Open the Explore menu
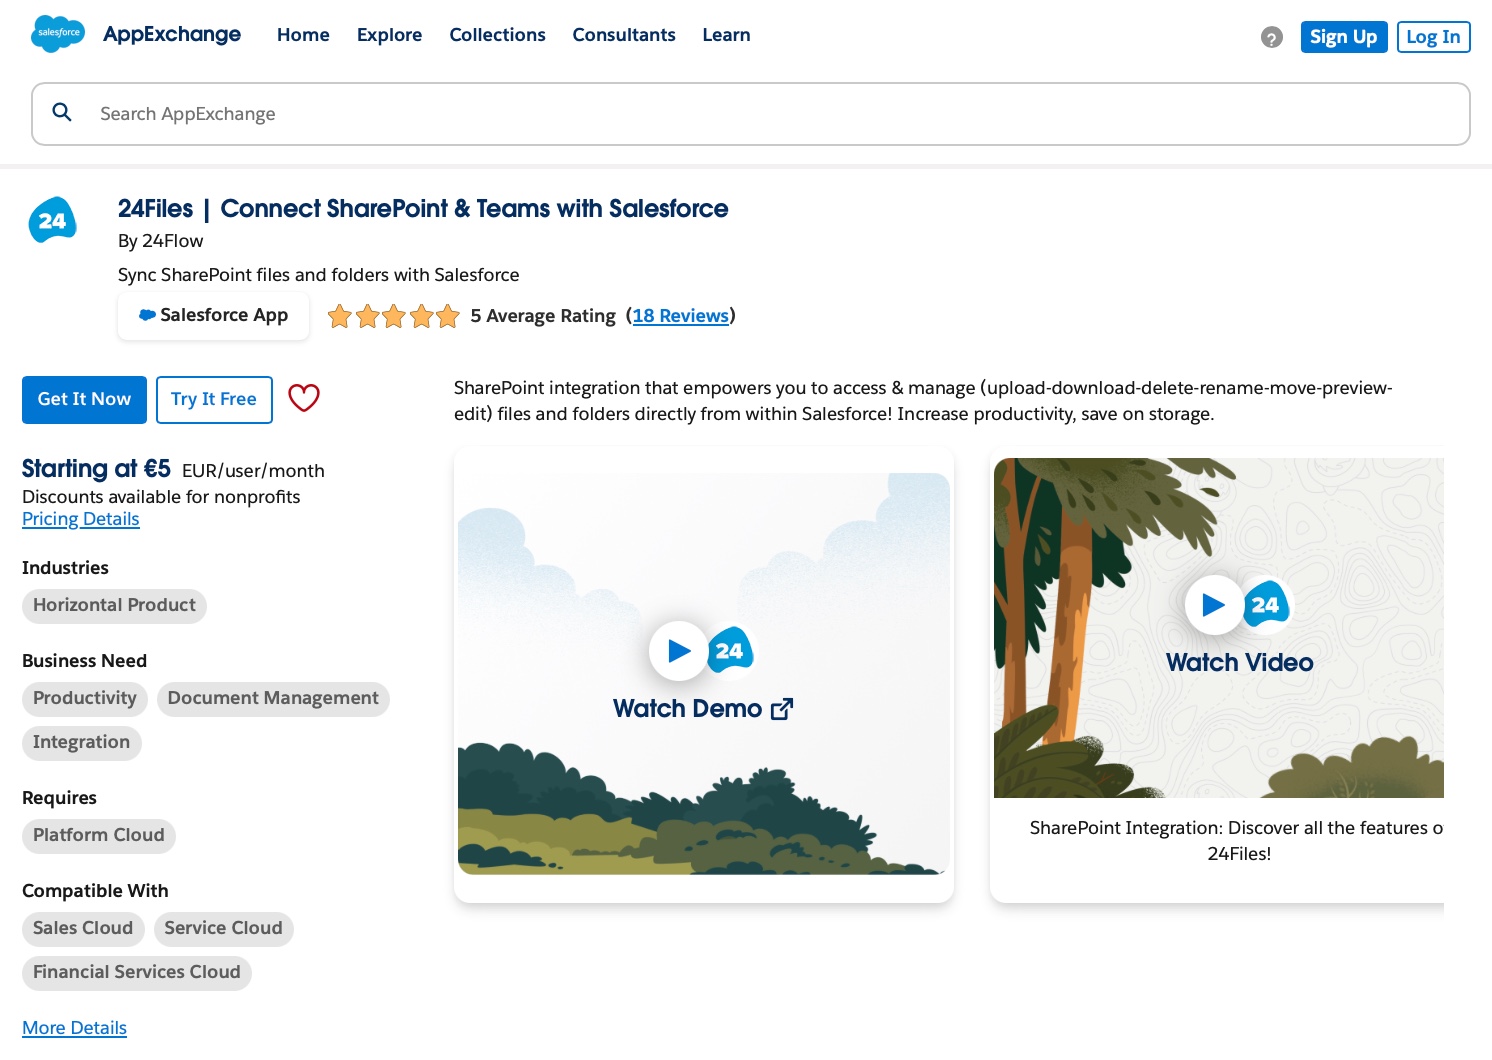 (x=389, y=34)
